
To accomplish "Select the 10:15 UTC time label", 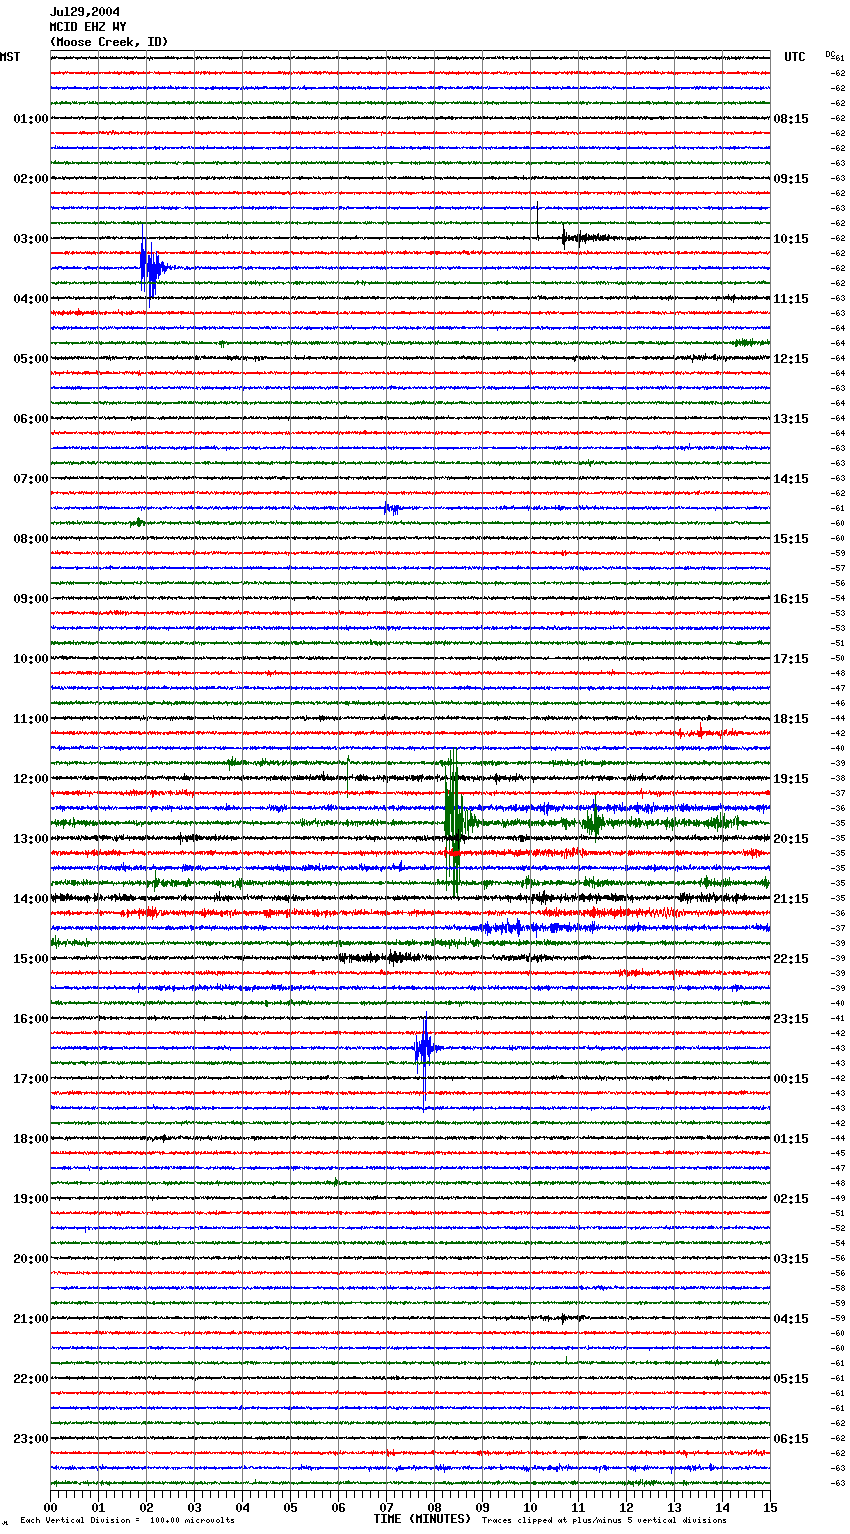I will point(791,239).
